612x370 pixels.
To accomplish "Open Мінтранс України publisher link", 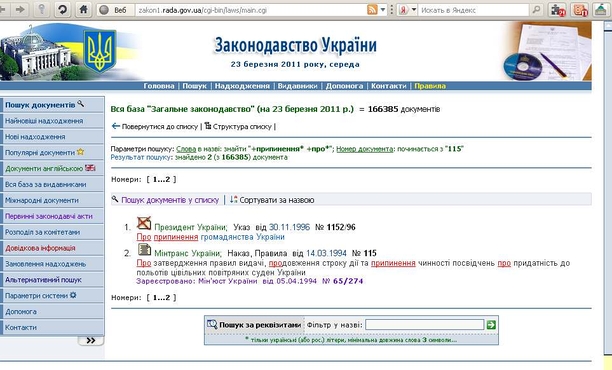I will point(187,253).
